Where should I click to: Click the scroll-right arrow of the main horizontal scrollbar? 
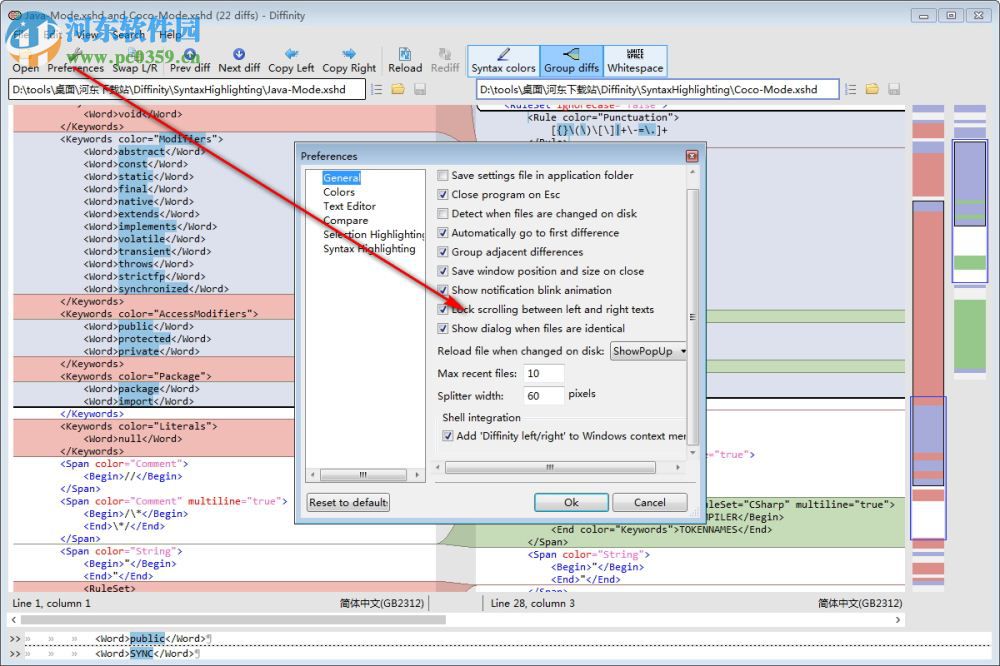(x=898, y=619)
